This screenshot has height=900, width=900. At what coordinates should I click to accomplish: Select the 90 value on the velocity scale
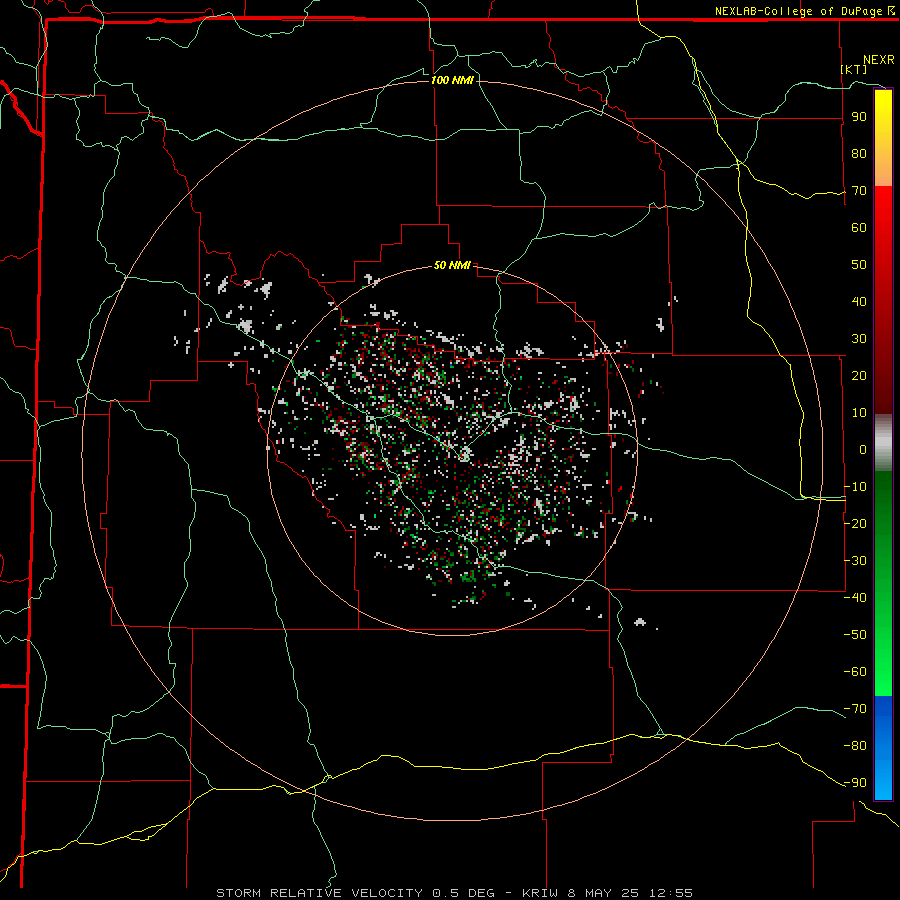[x=859, y=117]
